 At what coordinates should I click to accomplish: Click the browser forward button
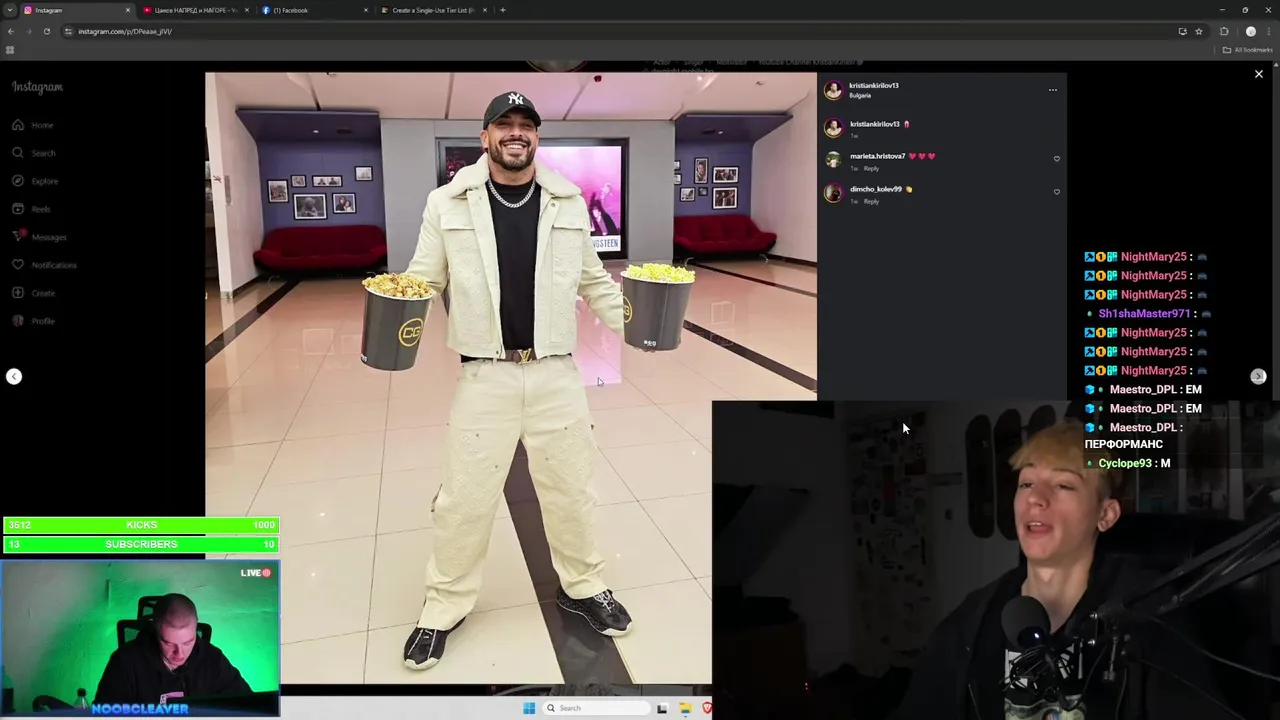(x=28, y=31)
